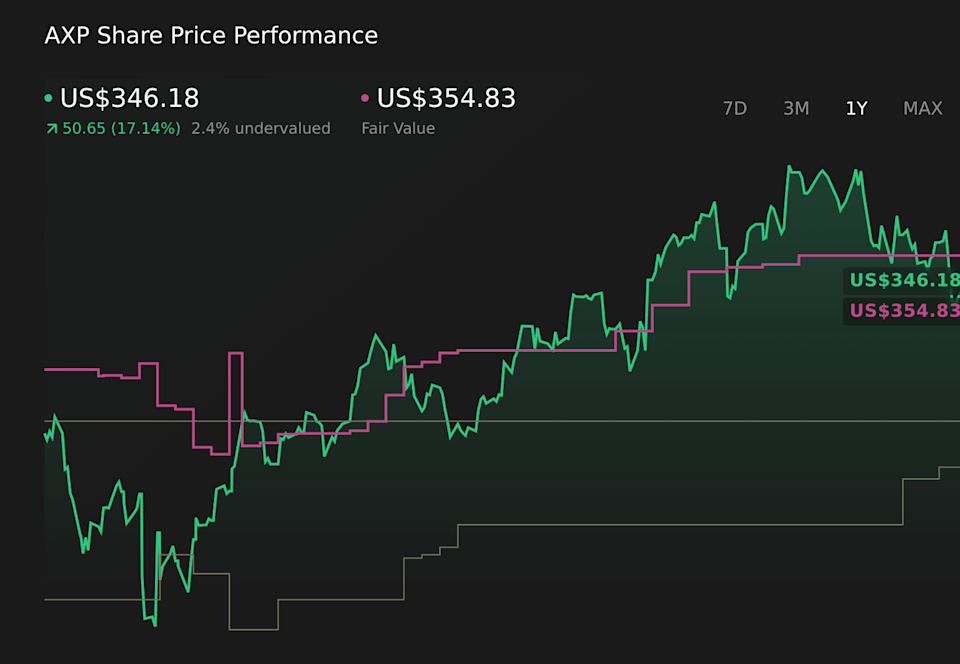
Task: Click the highest peak of green price line
Action: click(x=789, y=167)
